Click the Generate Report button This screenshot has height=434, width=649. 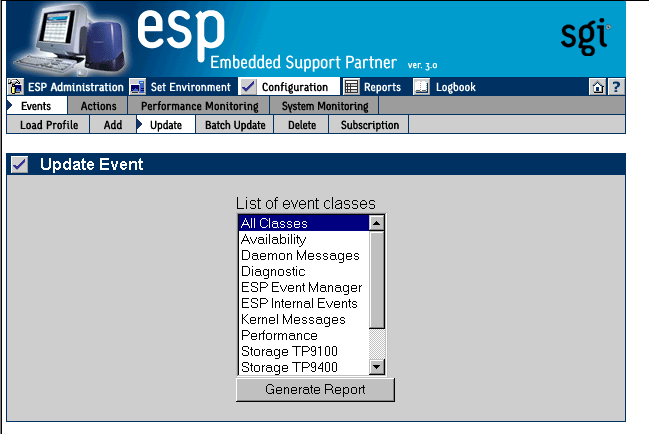click(x=315, y=389)
